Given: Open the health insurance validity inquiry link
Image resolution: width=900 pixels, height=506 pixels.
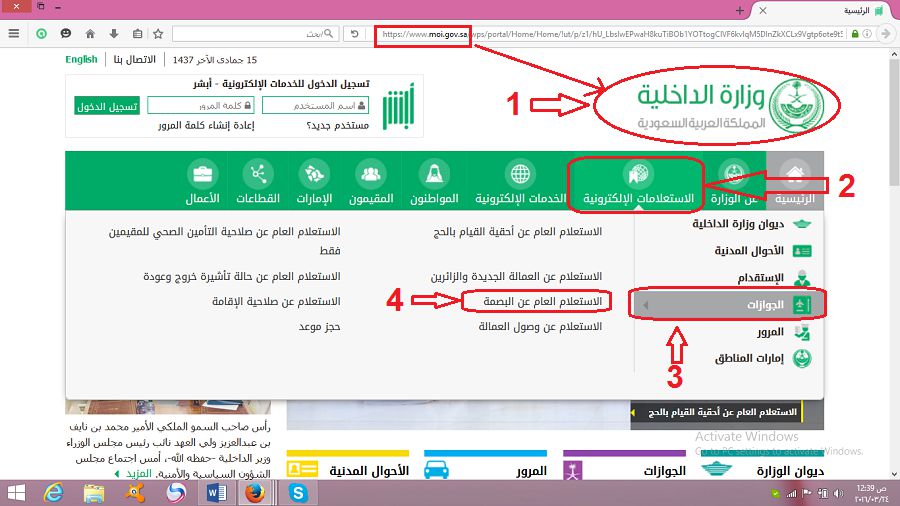Looking at the screenshot, I should pos(224,241).
